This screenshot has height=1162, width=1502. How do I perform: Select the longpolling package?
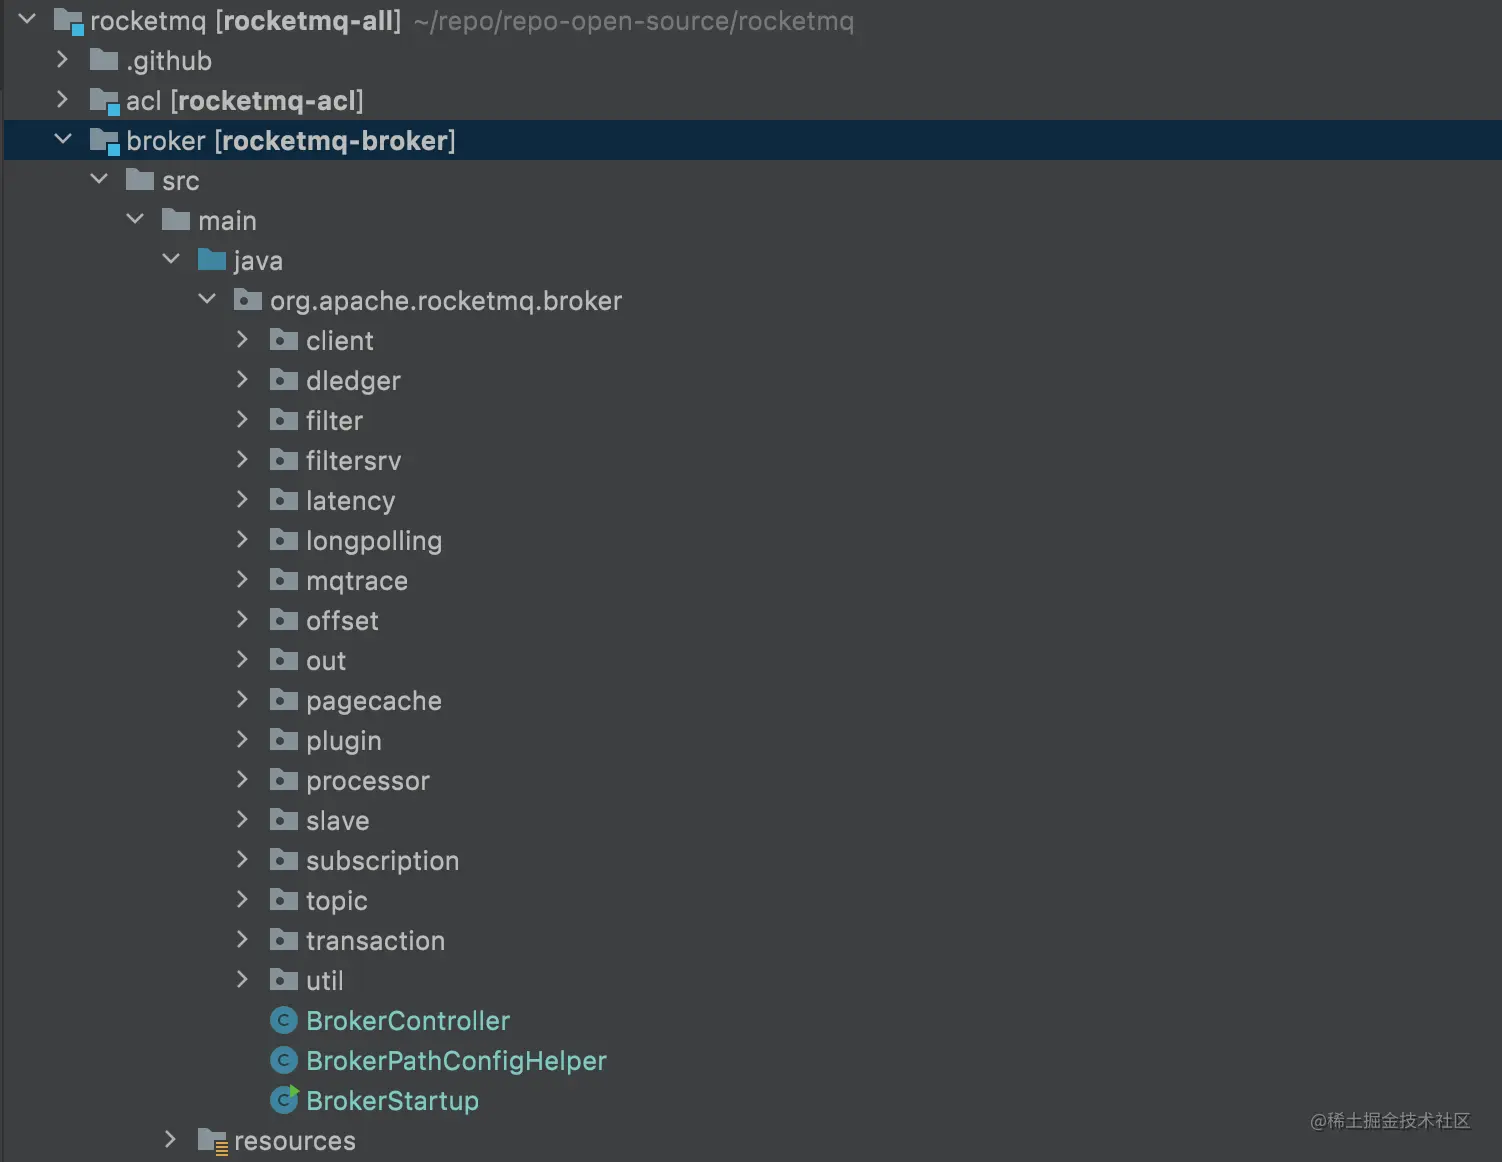point(373,541)
